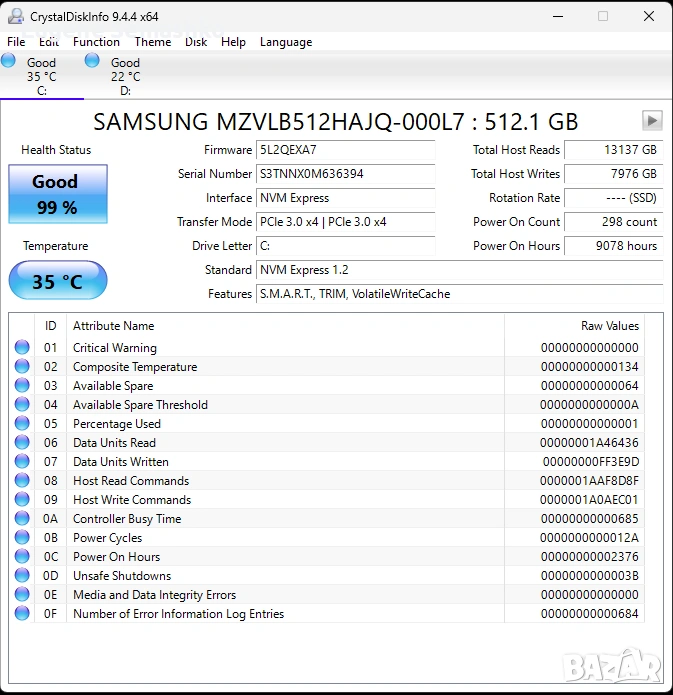The image size is (673, 695).
Task: Click the Attribute Name column header
Action: point(114,326)
